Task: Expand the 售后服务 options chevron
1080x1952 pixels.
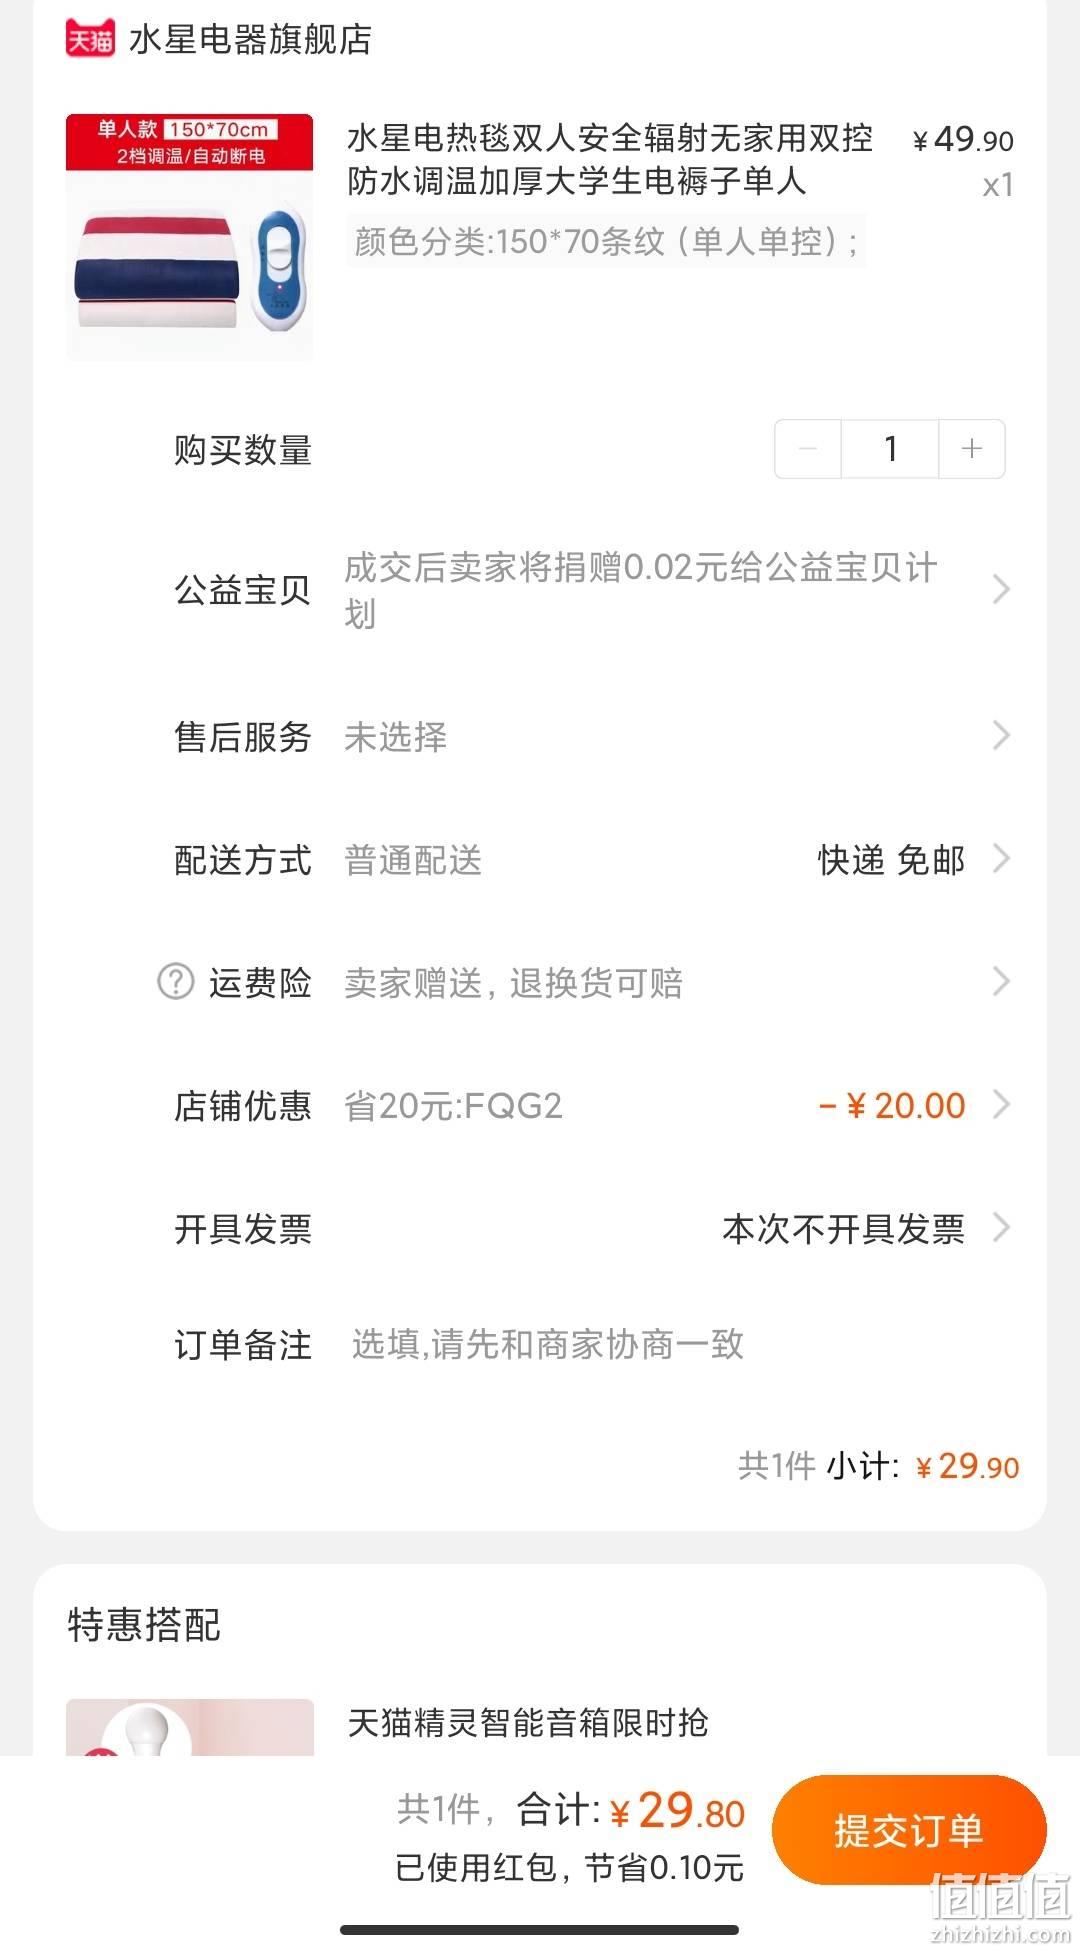Action: click(1001, 736)
